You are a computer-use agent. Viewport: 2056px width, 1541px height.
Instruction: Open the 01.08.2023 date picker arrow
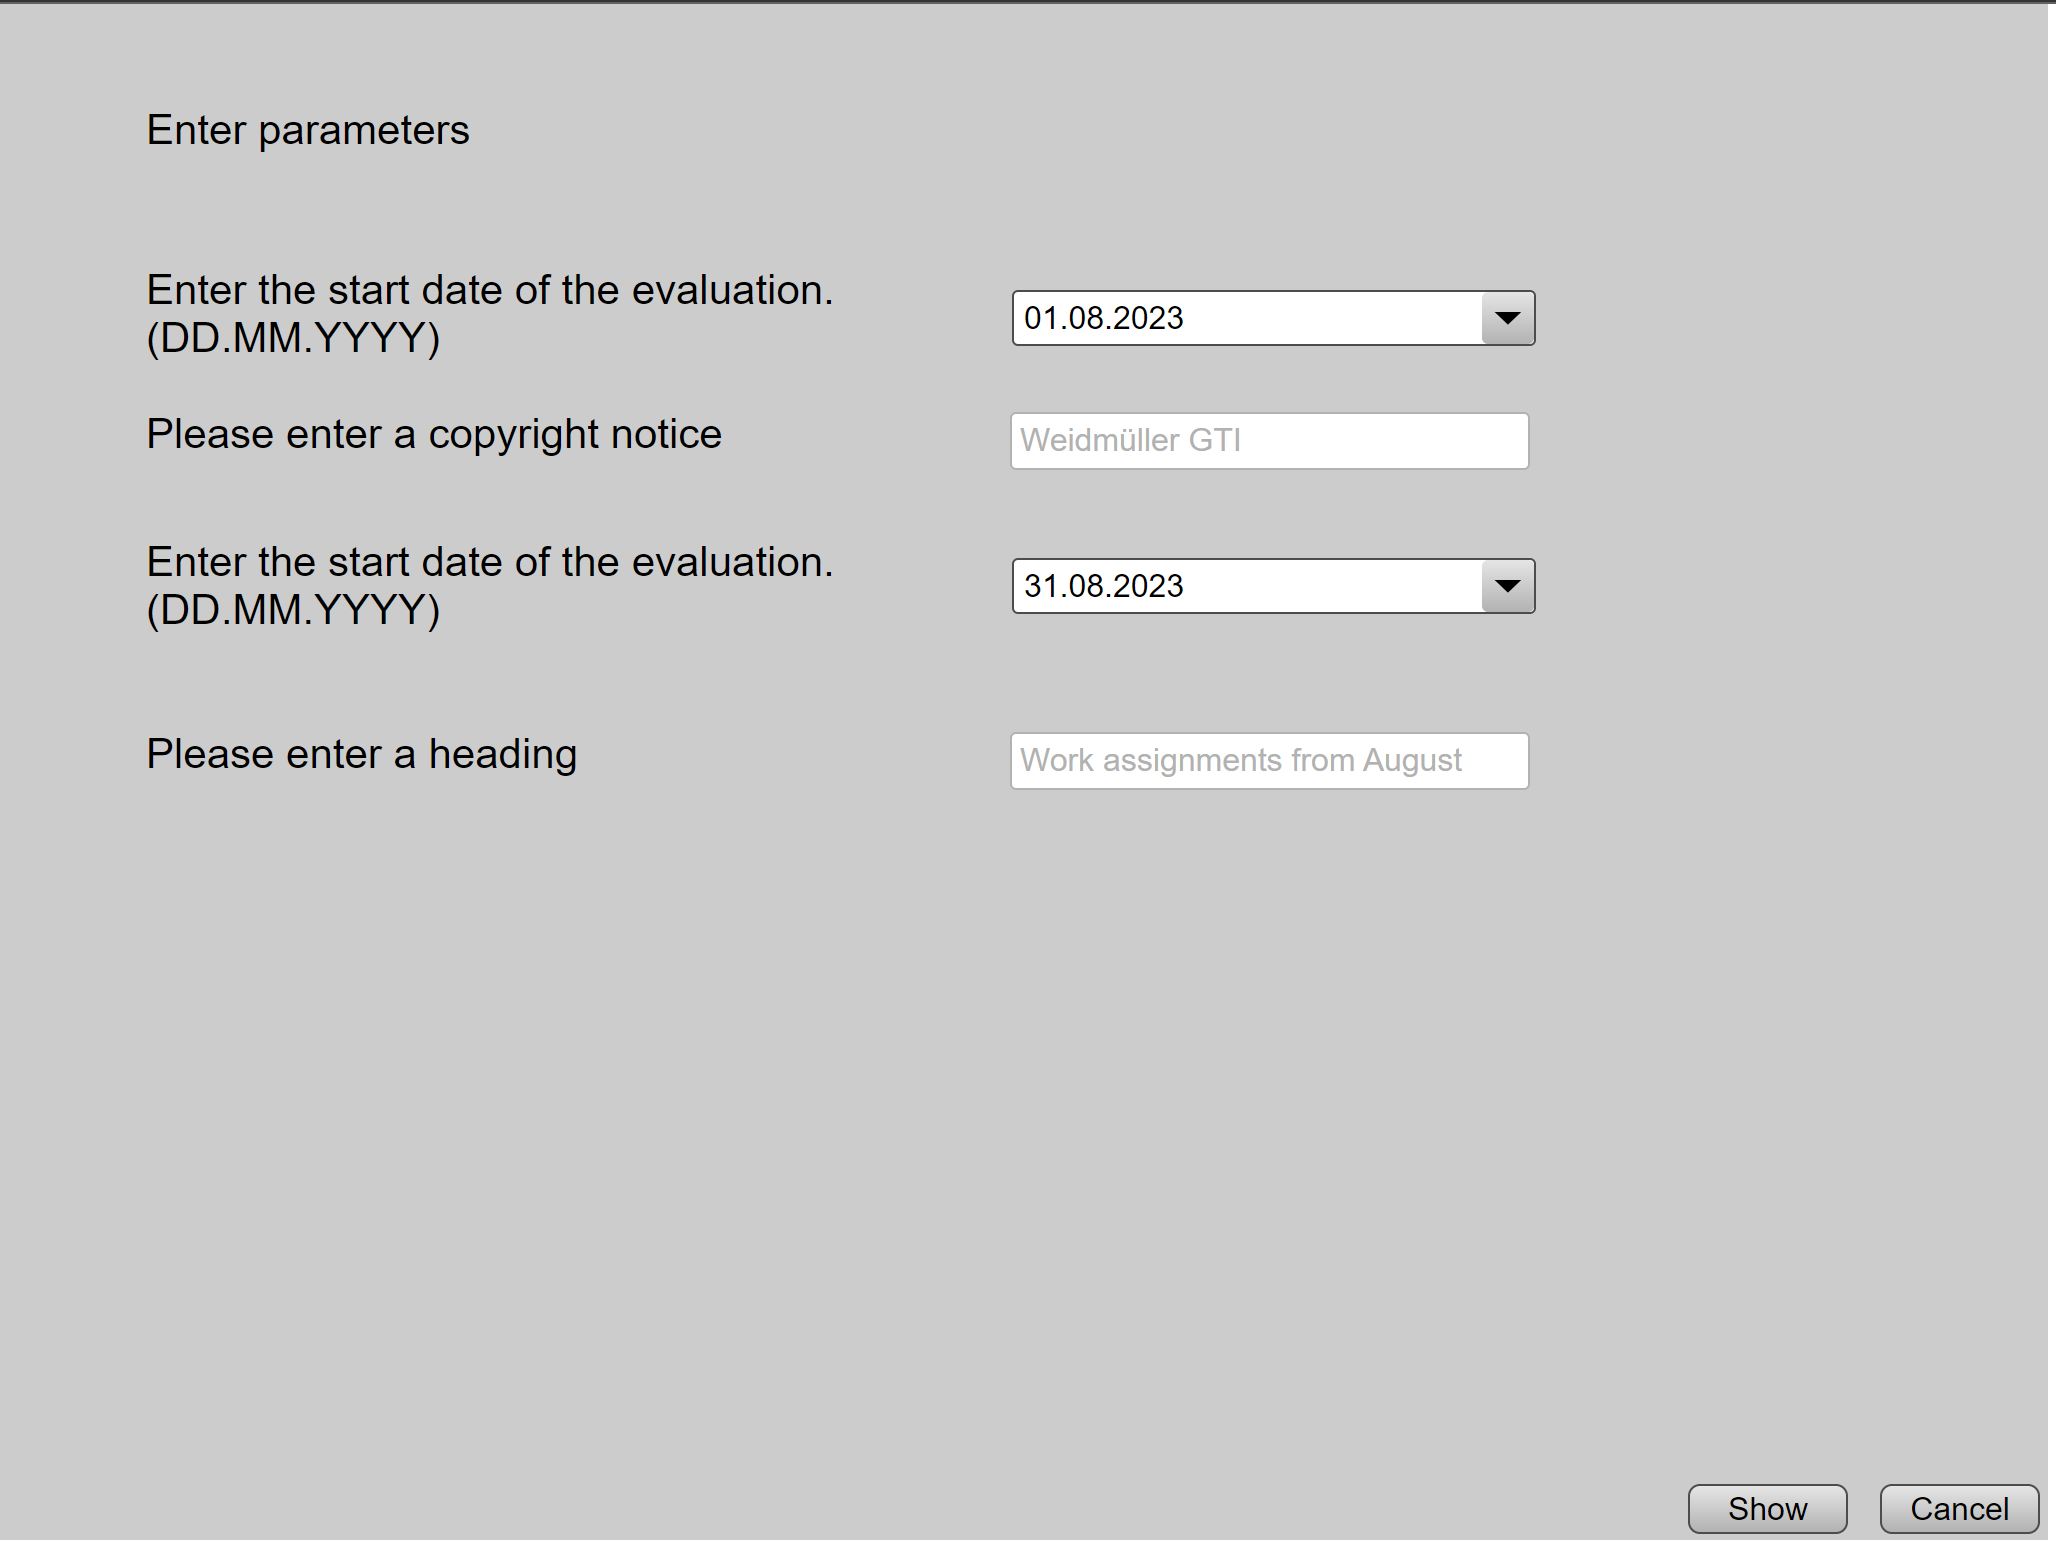coord(1507,318)
